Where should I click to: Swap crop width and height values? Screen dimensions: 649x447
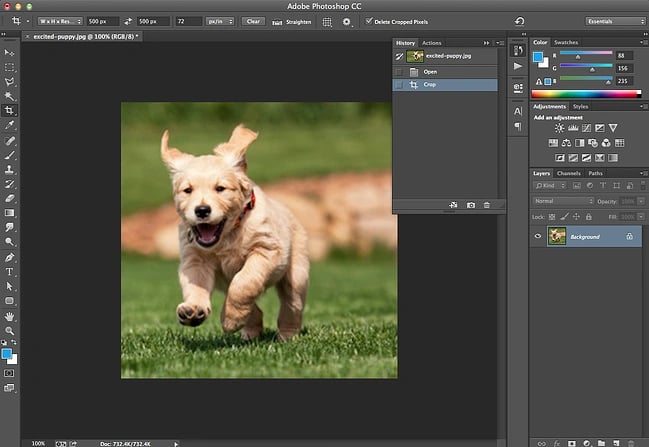click(x=128, y=20)
